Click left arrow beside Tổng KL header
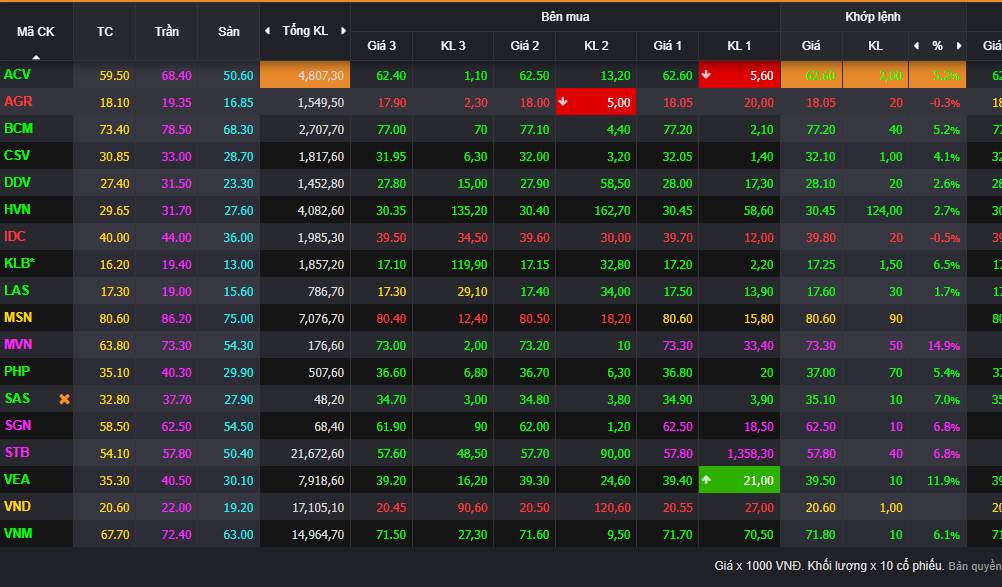This screenshot has width=1002, height=587. (268, 31)
